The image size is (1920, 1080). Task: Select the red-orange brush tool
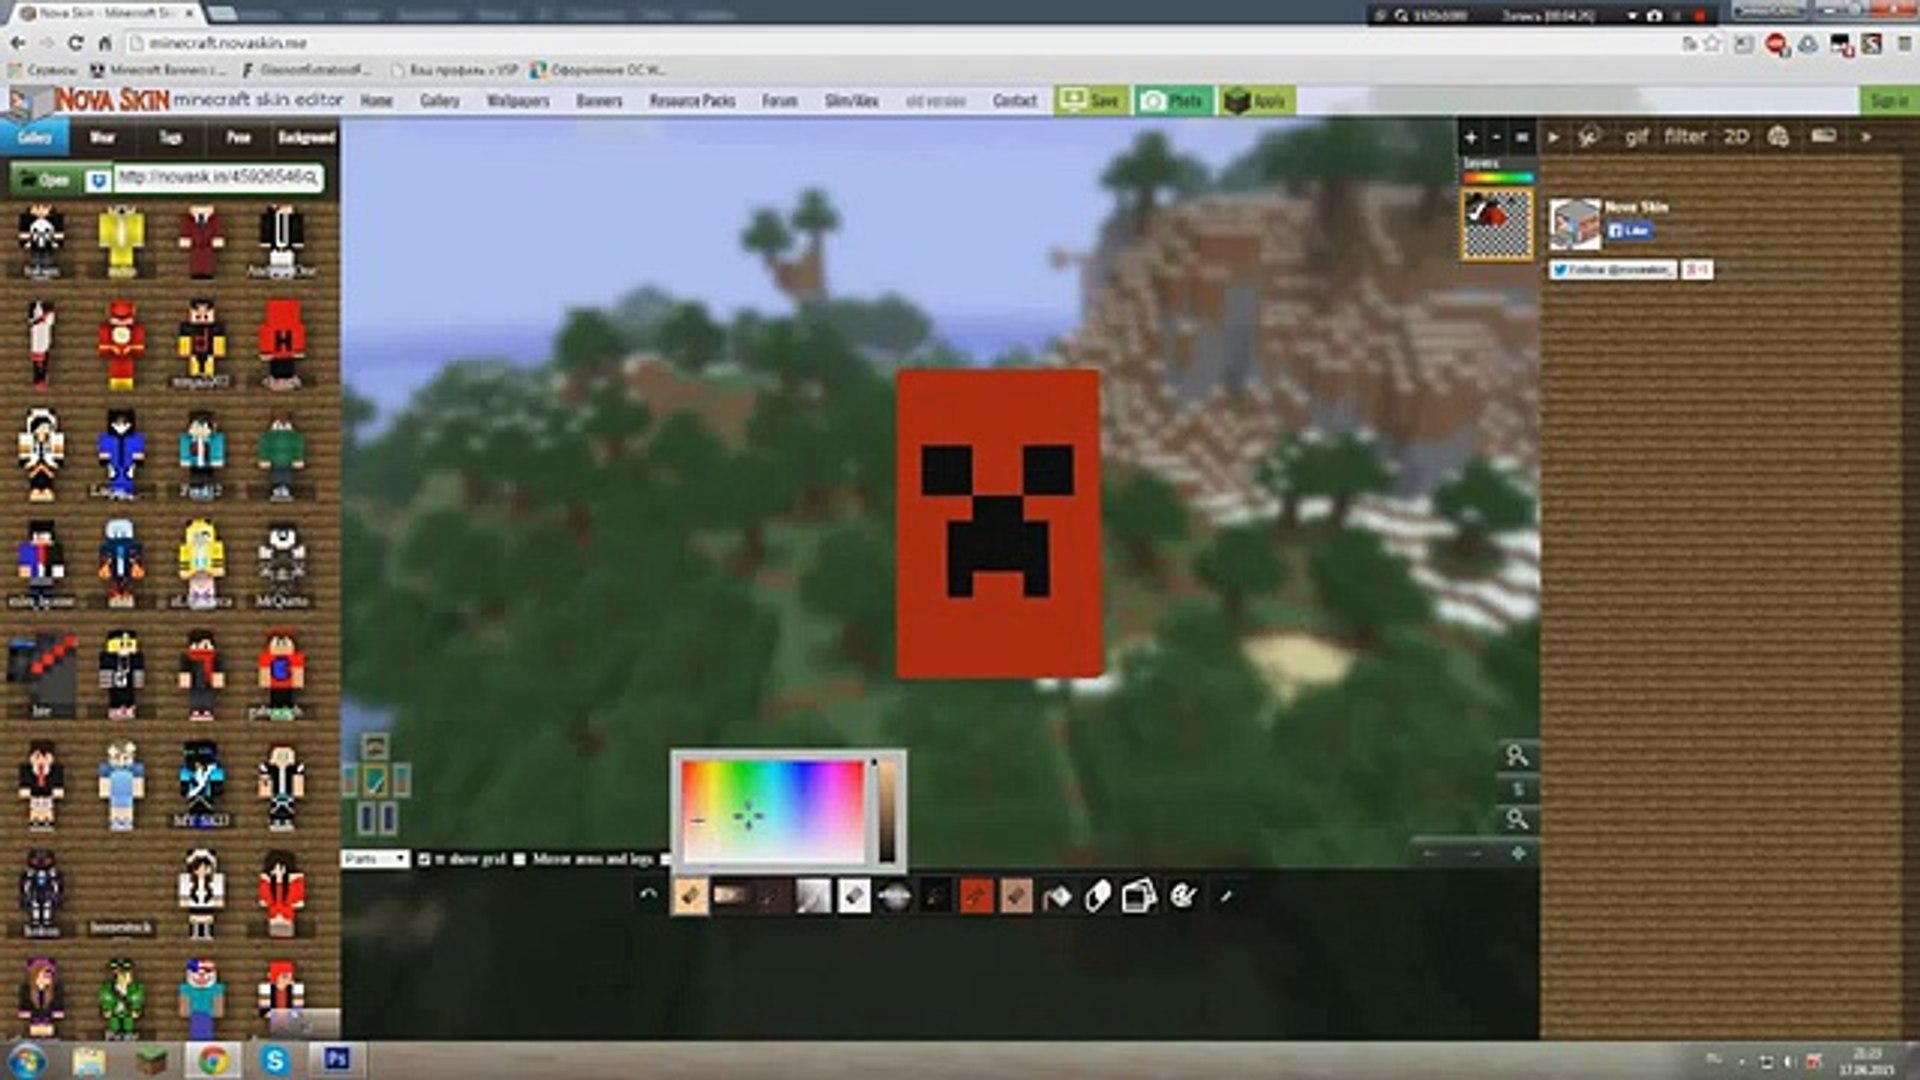pos(976,896)
